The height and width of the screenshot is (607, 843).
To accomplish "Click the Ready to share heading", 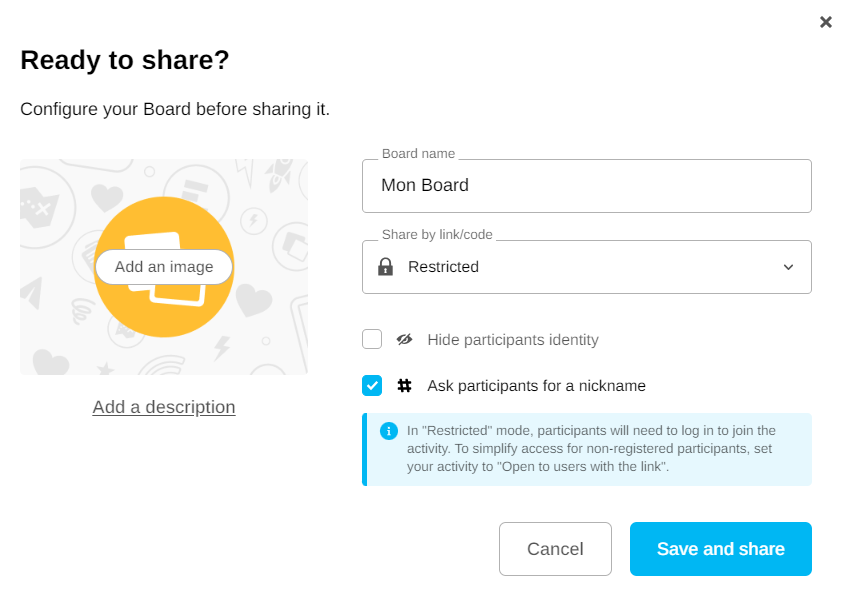I will 125,60.
